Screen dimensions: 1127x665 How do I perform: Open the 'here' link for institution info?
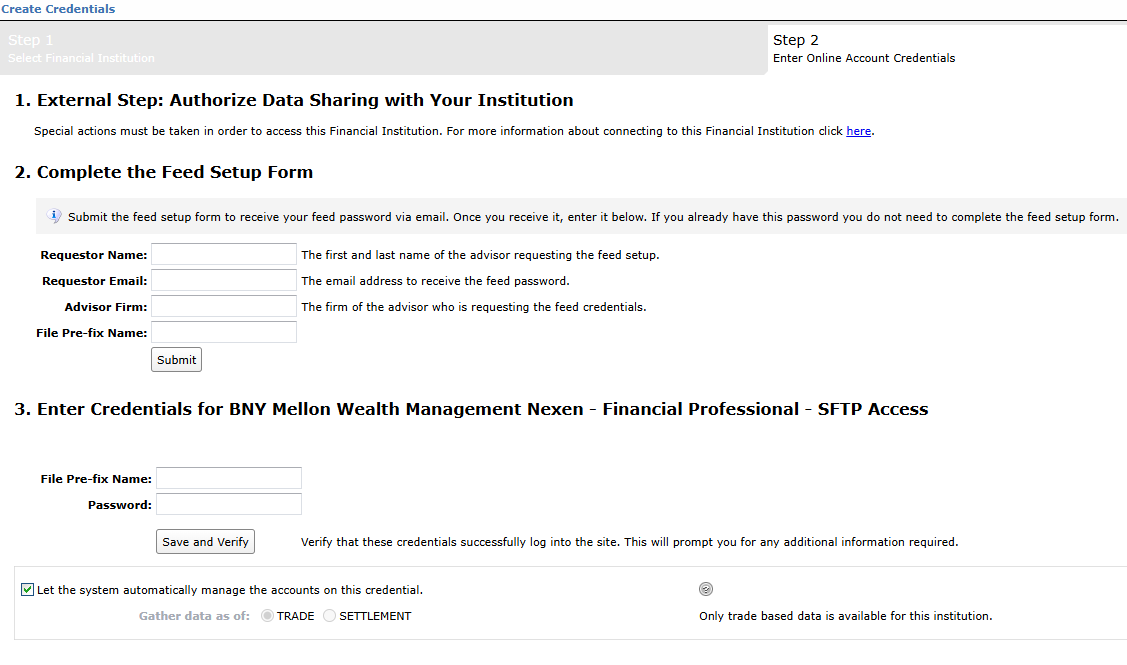[858, 131]
